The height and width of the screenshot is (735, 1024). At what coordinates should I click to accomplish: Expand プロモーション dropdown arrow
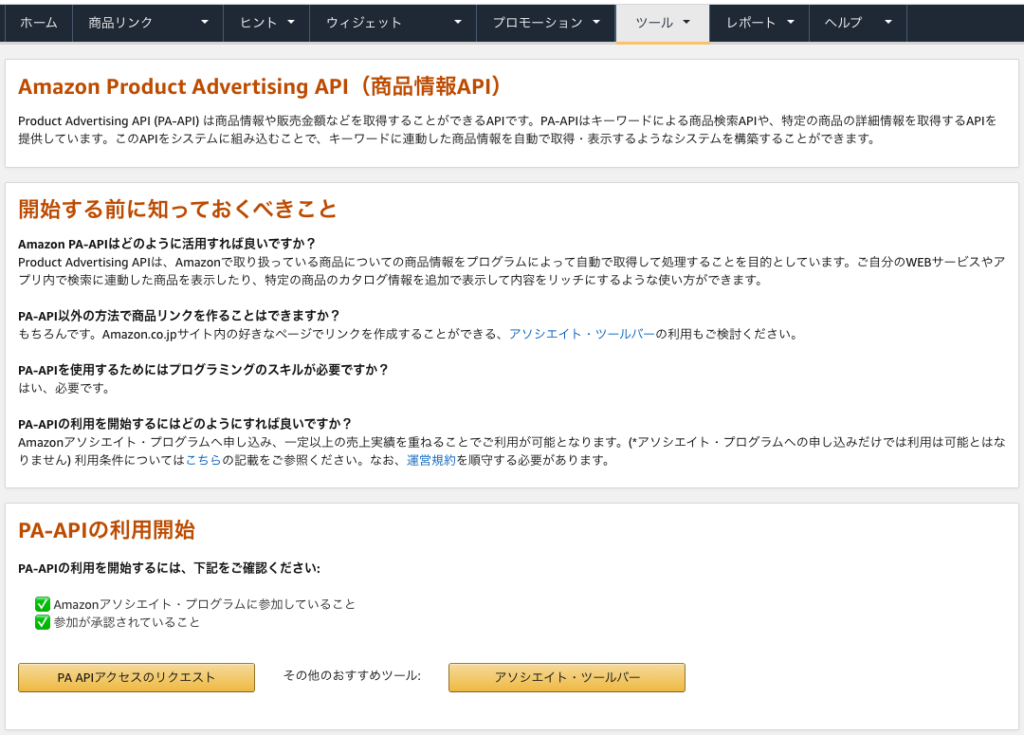coord(596,22)
